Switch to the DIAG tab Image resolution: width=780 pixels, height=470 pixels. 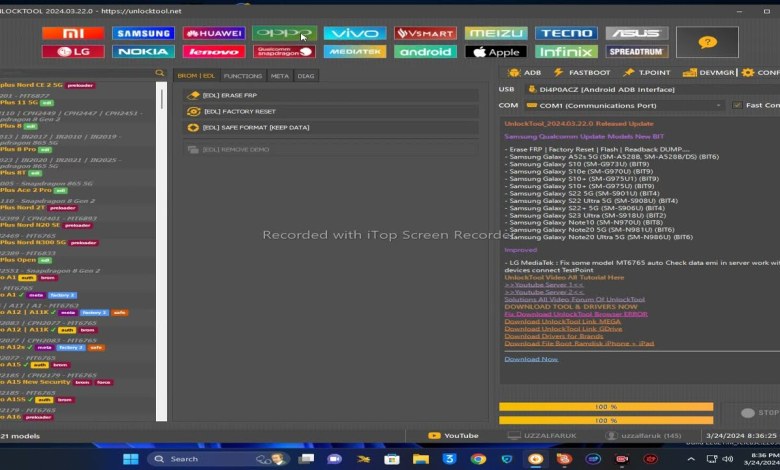pyautogui.click(x=305, y=76)
